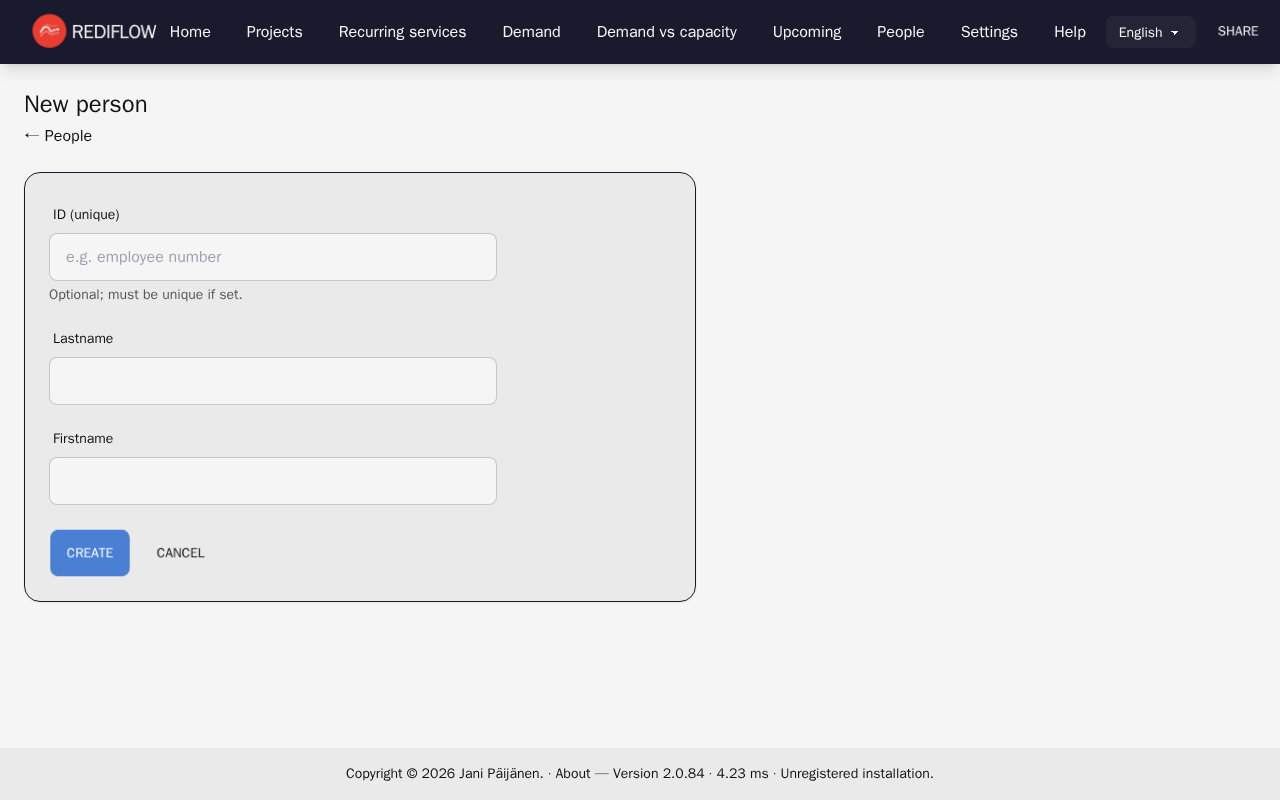
Task: Cancel the new person form
Action: coord(180,553)
